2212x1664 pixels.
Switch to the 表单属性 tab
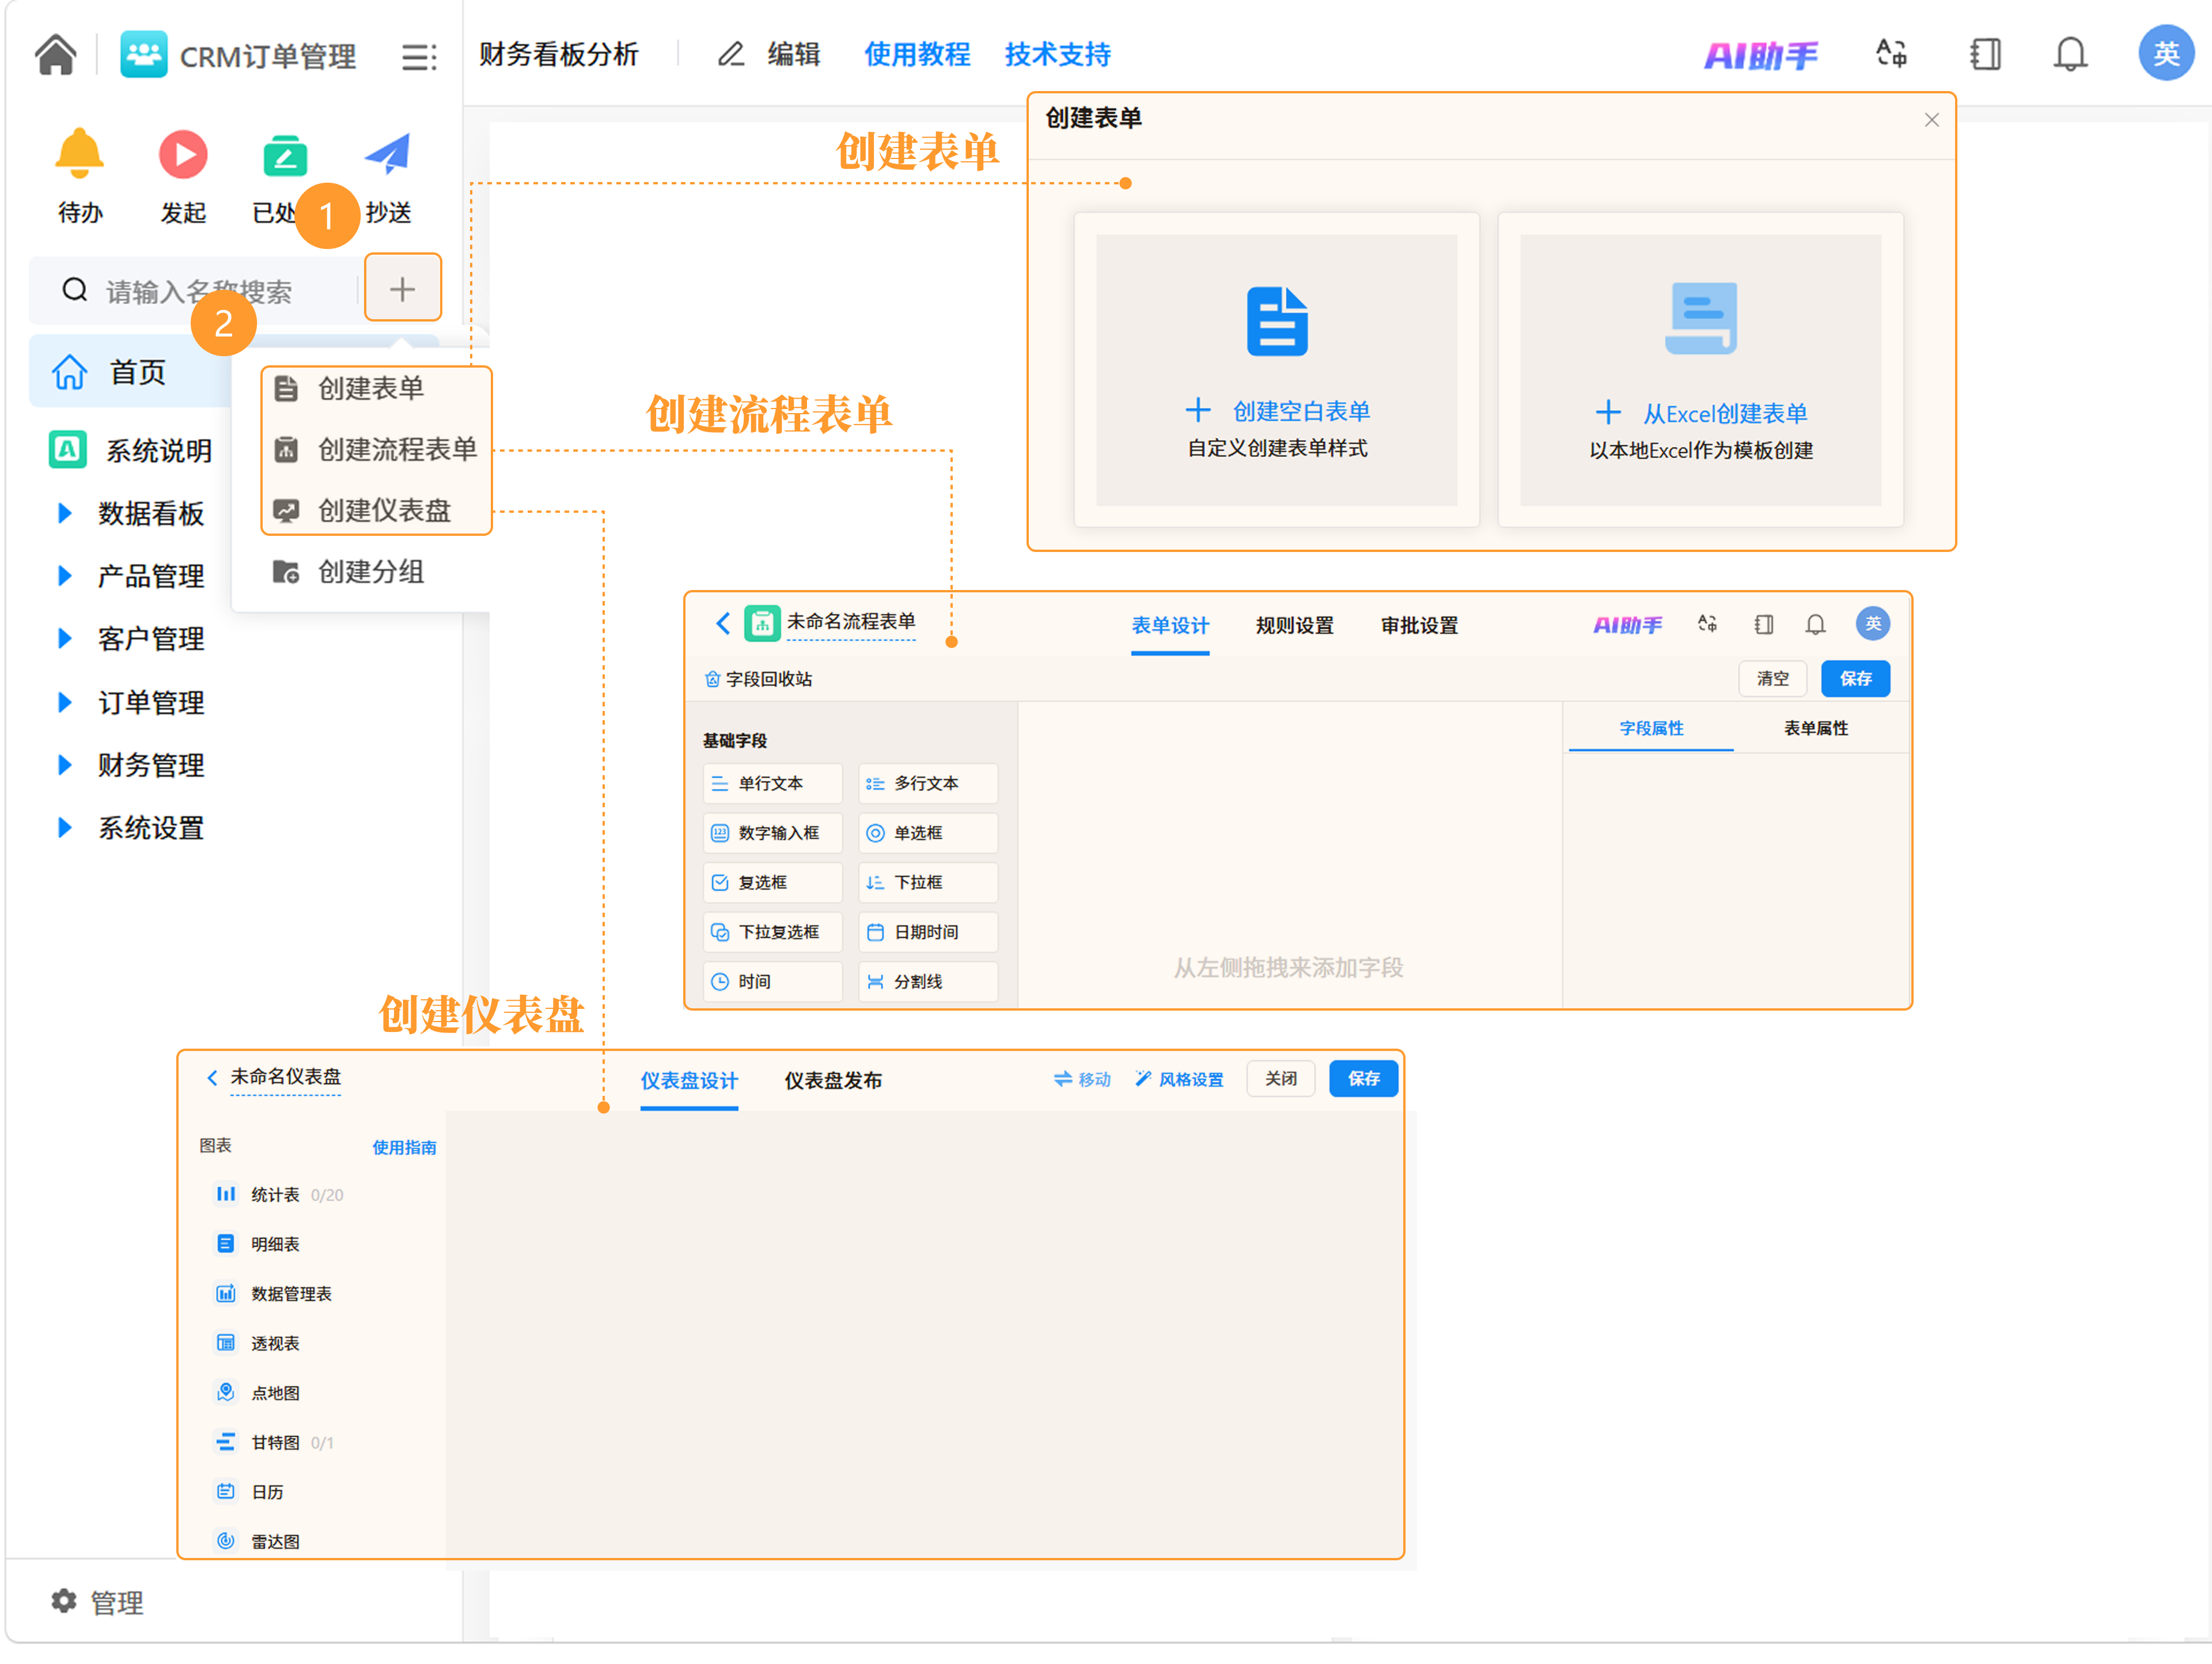tap(1816, 729)
